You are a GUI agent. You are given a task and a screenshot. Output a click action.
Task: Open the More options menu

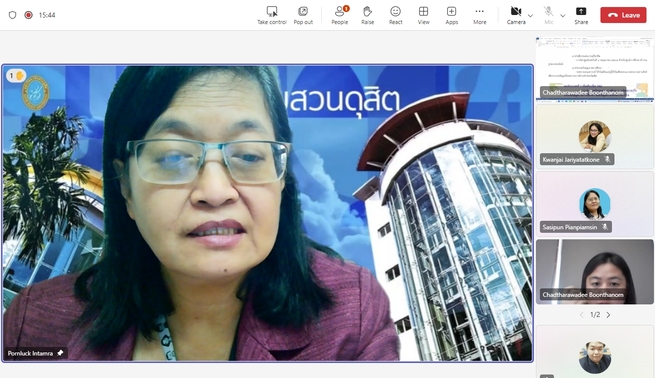pos(480,15)
